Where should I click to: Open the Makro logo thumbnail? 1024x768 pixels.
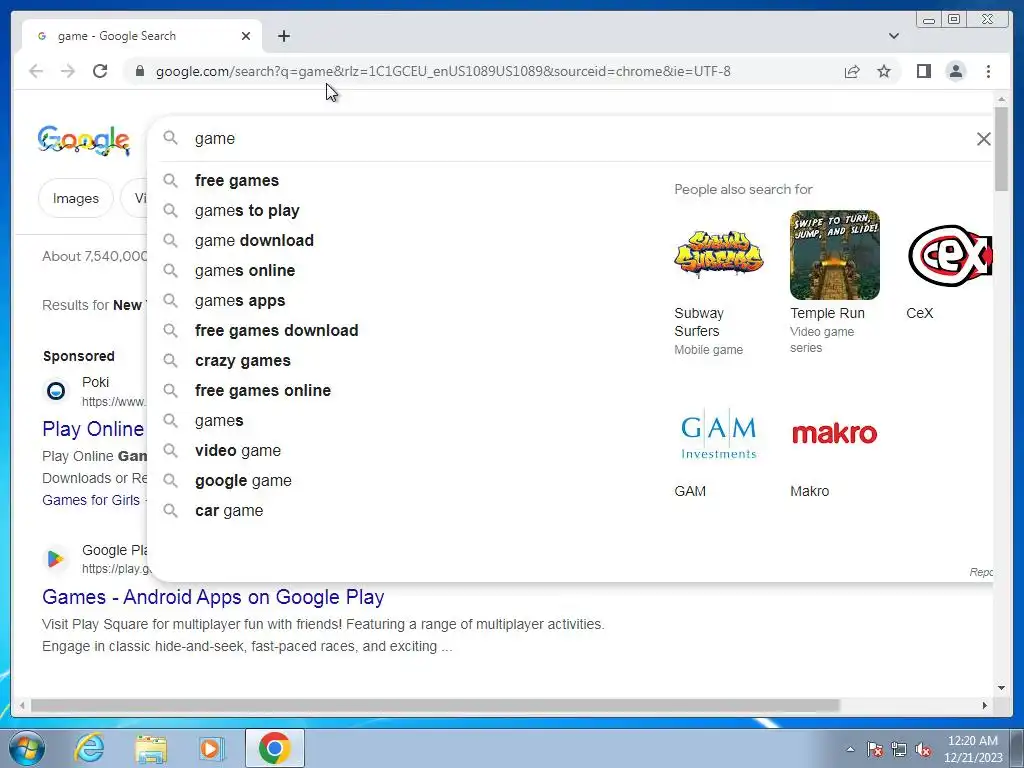coord(835,434)
